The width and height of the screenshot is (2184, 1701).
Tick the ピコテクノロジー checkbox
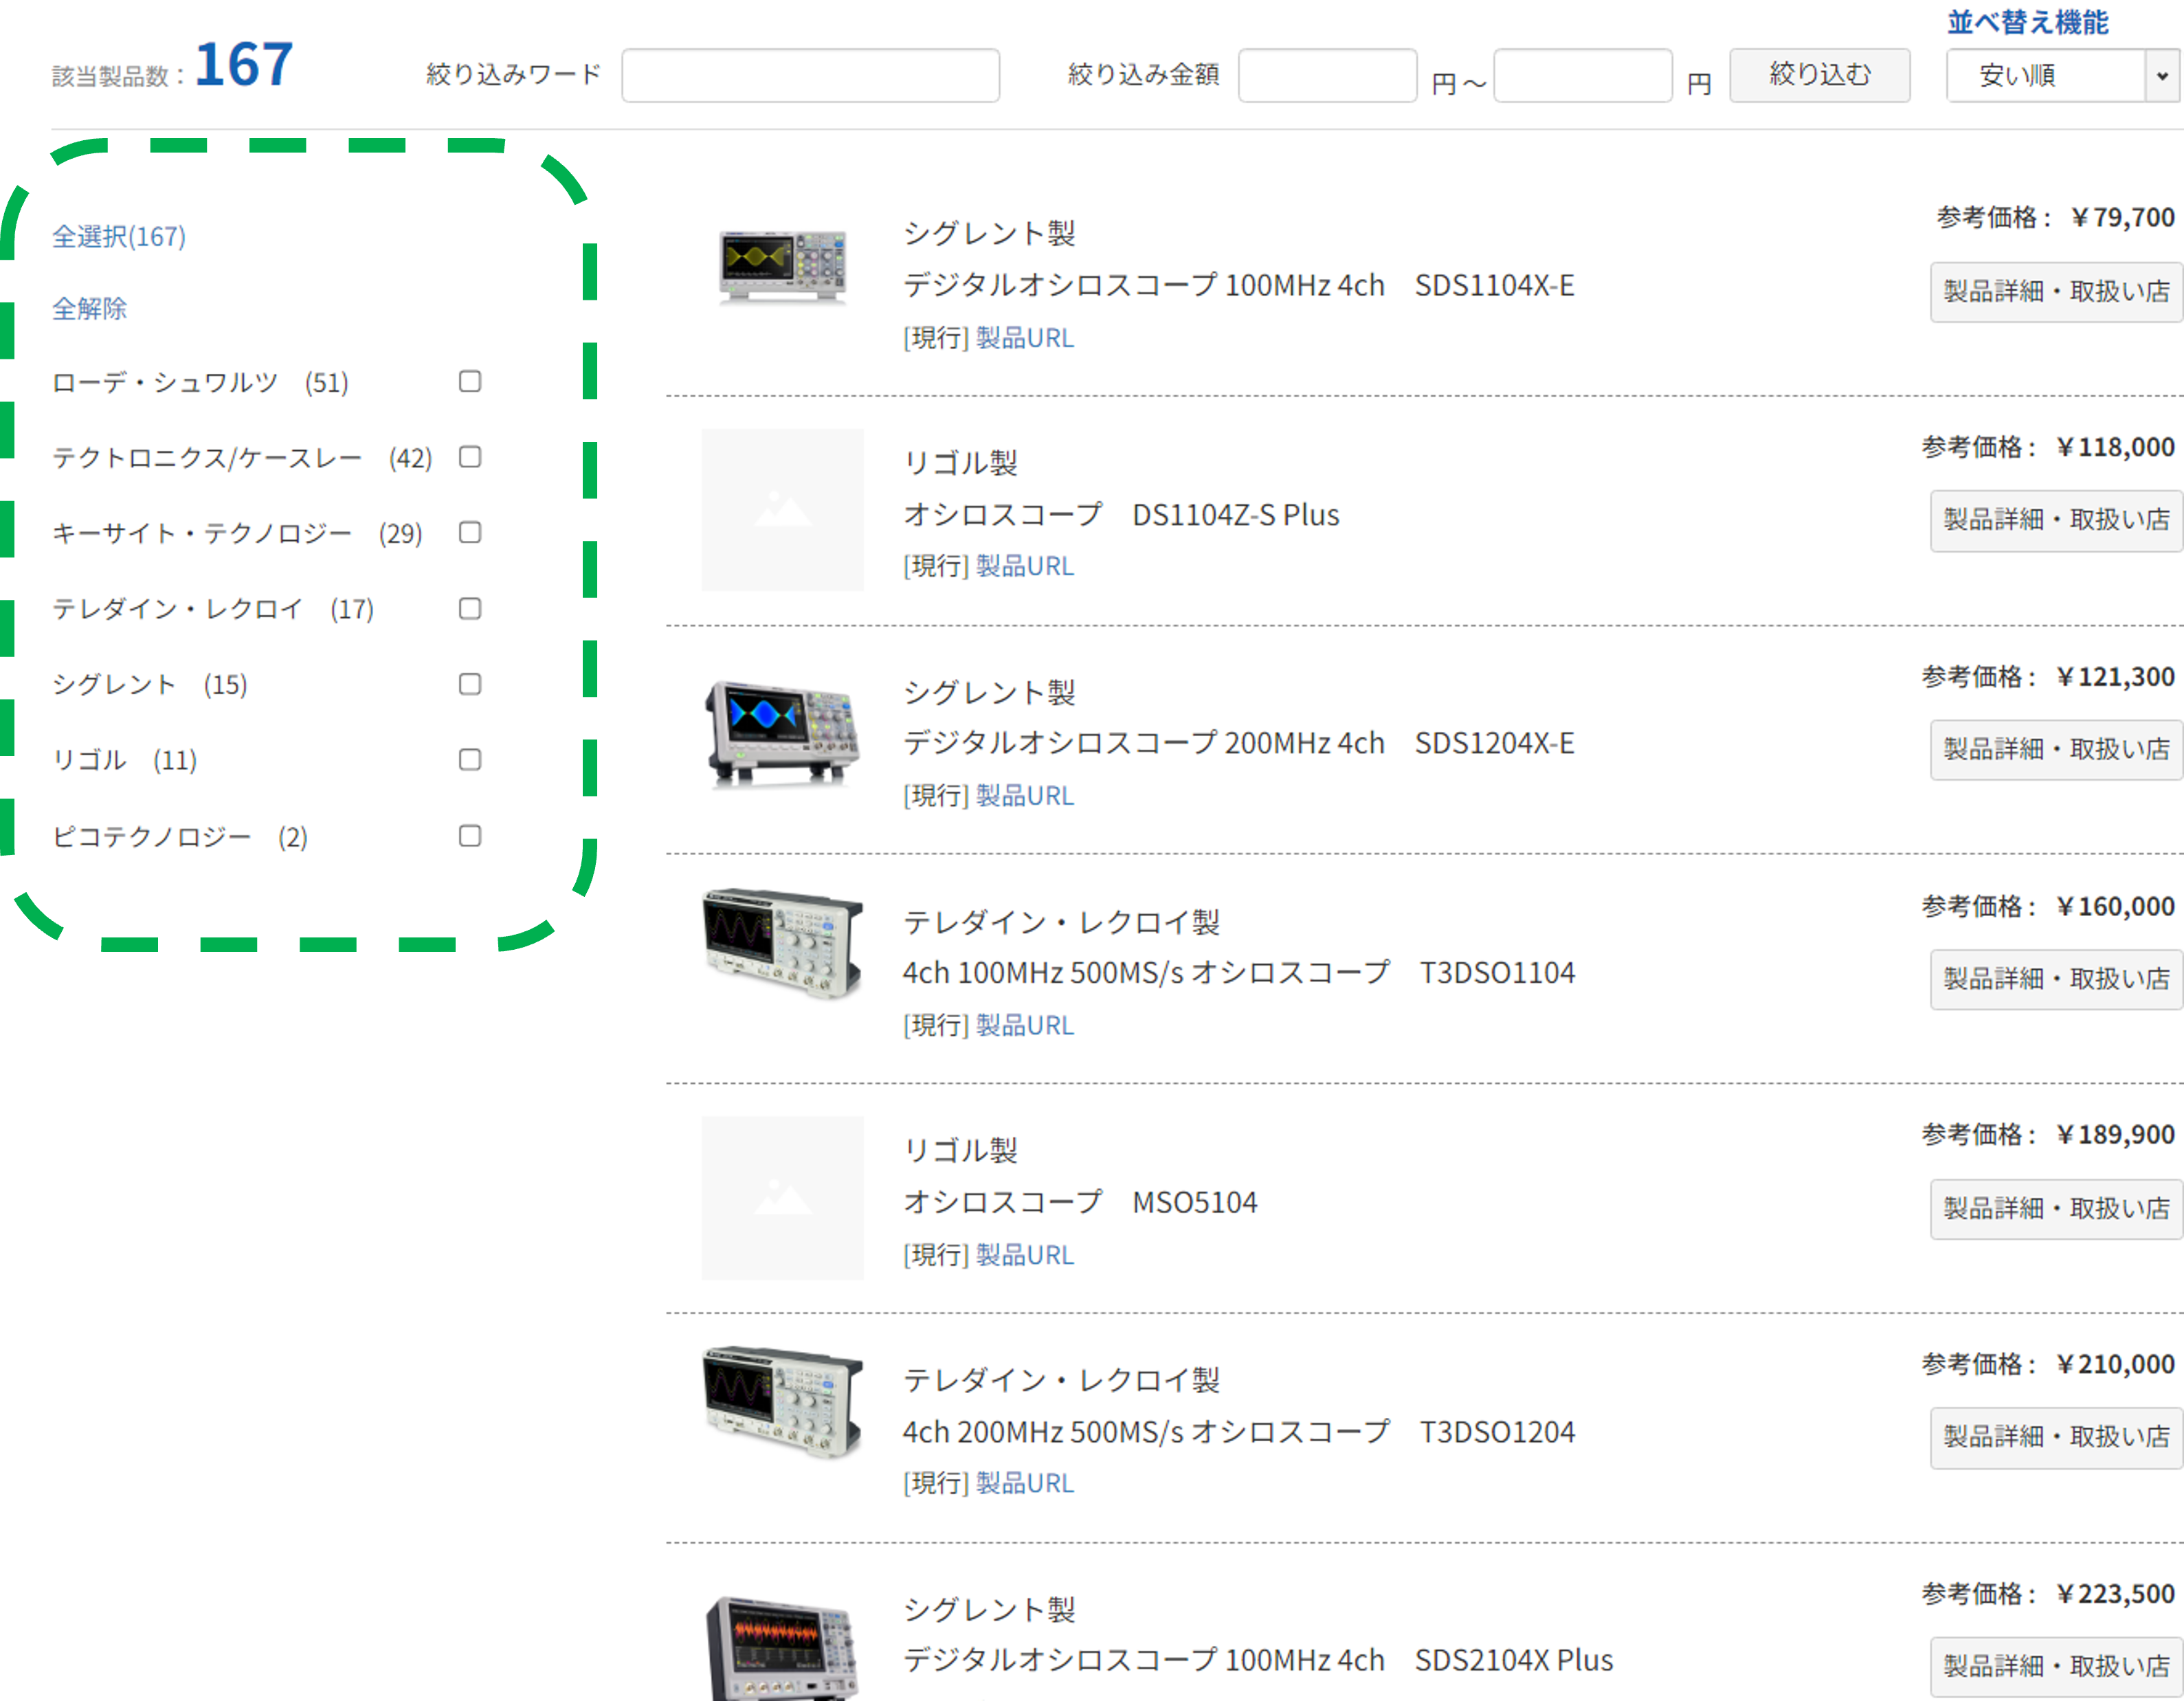tap(470, 836)
